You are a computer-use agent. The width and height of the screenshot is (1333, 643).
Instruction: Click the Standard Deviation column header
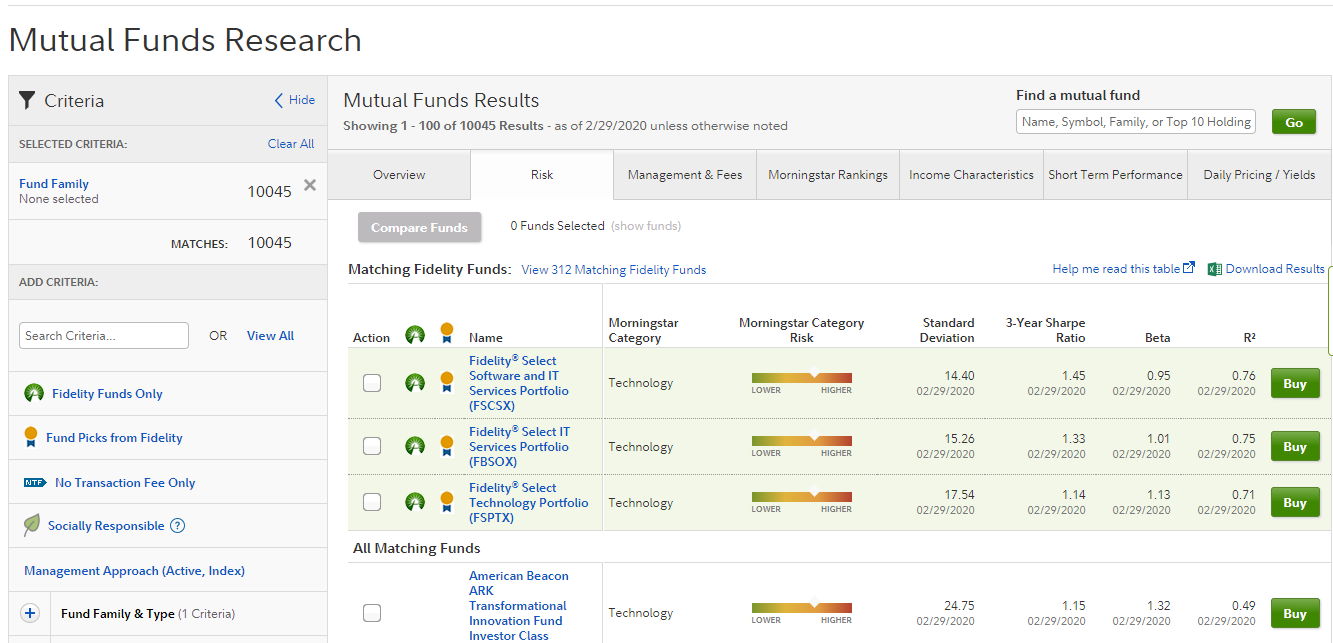point(947,330)
